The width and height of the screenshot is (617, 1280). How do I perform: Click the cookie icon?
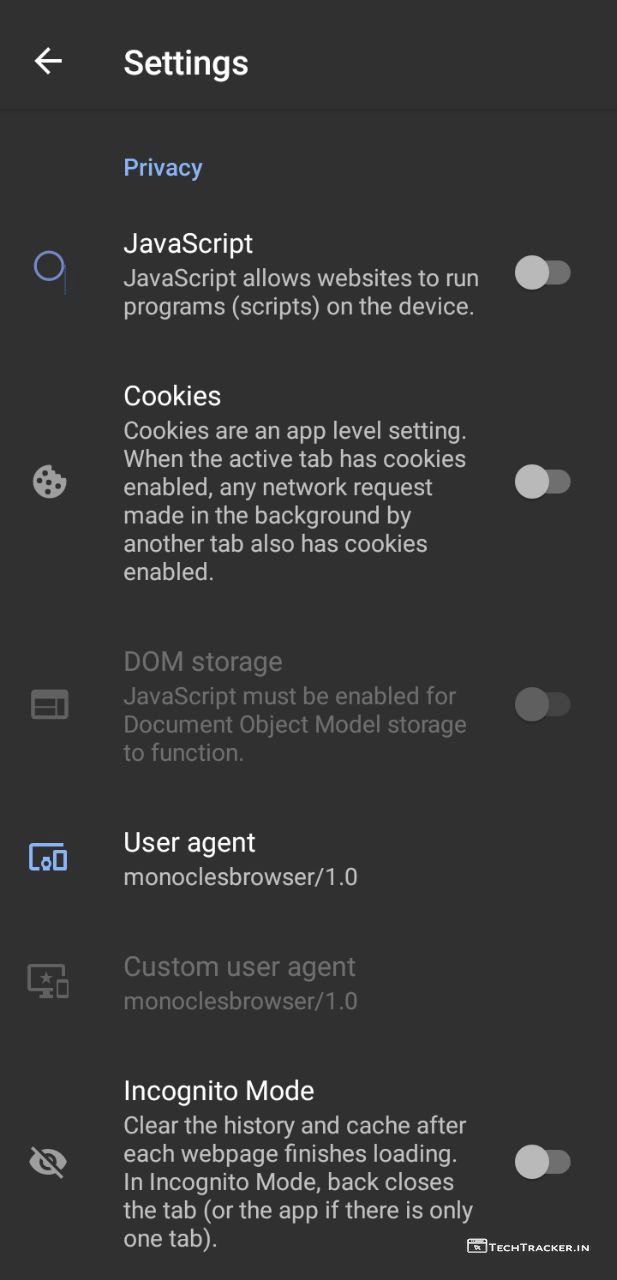coord(49,482)
